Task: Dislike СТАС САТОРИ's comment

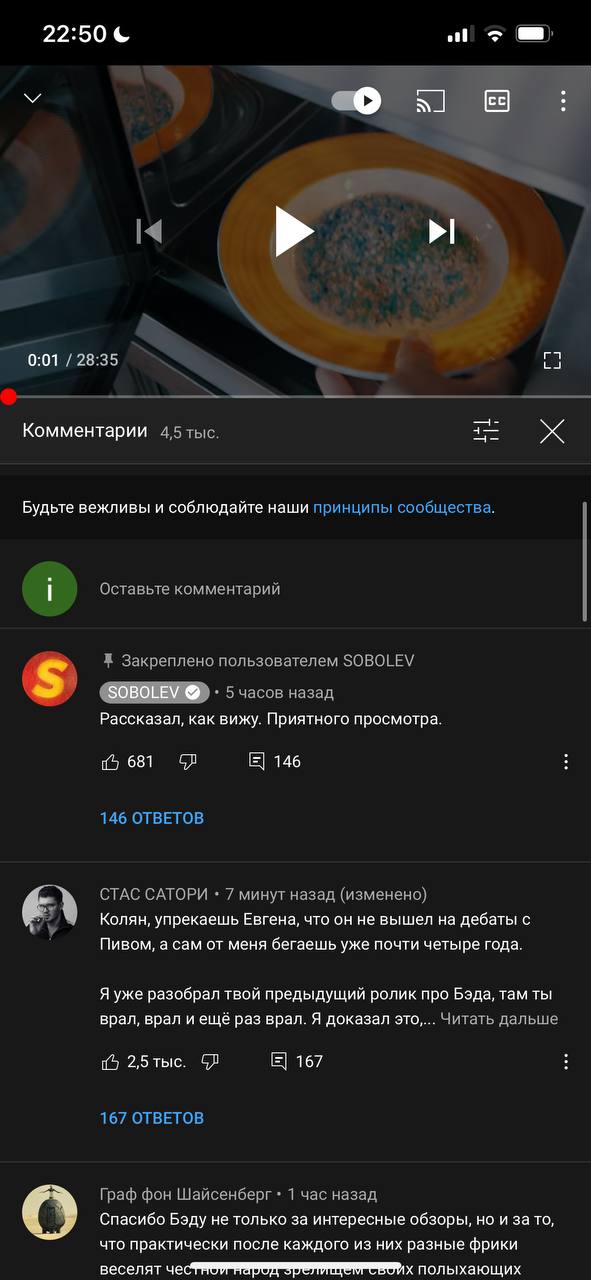Action: (210, 1061)
